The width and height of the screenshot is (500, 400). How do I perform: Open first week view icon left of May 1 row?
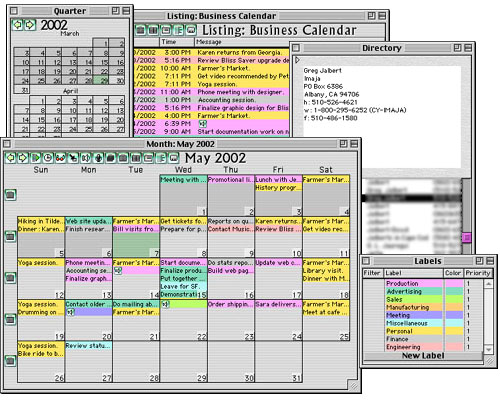pos(11,195)
